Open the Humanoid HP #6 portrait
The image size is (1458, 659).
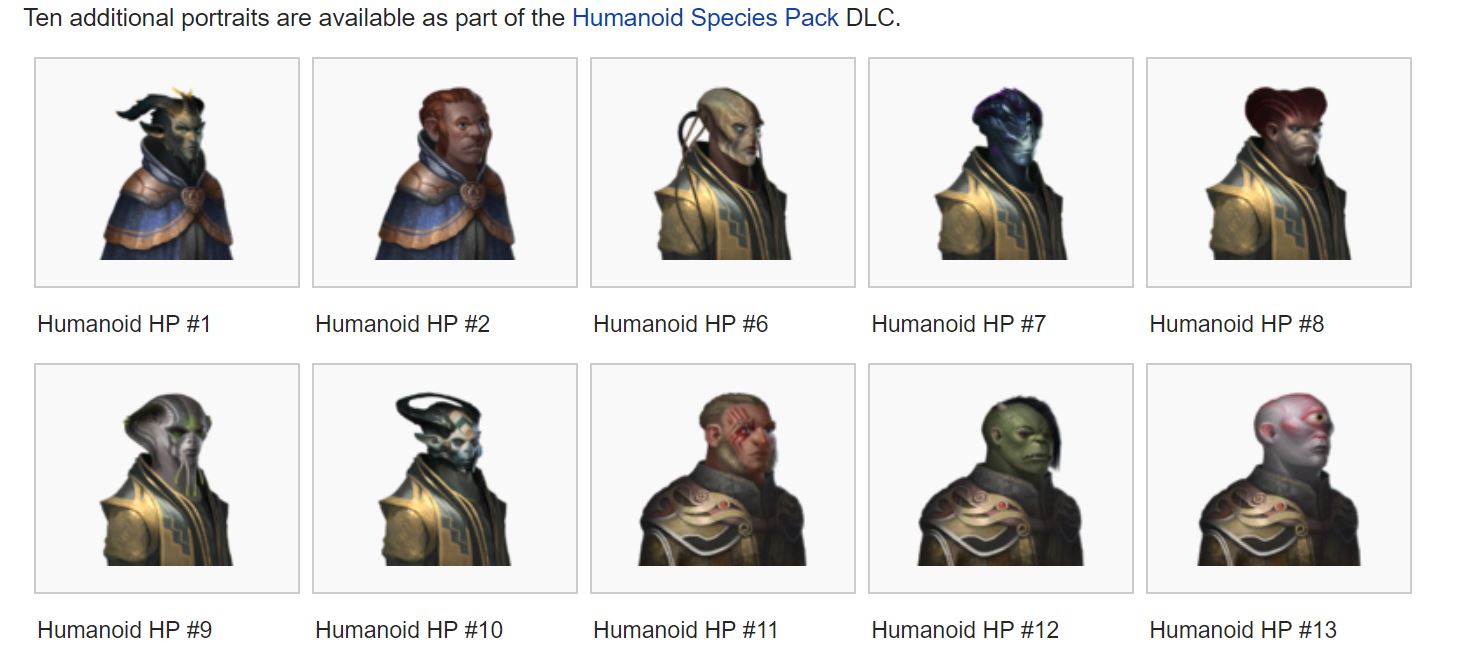point(723,172)
